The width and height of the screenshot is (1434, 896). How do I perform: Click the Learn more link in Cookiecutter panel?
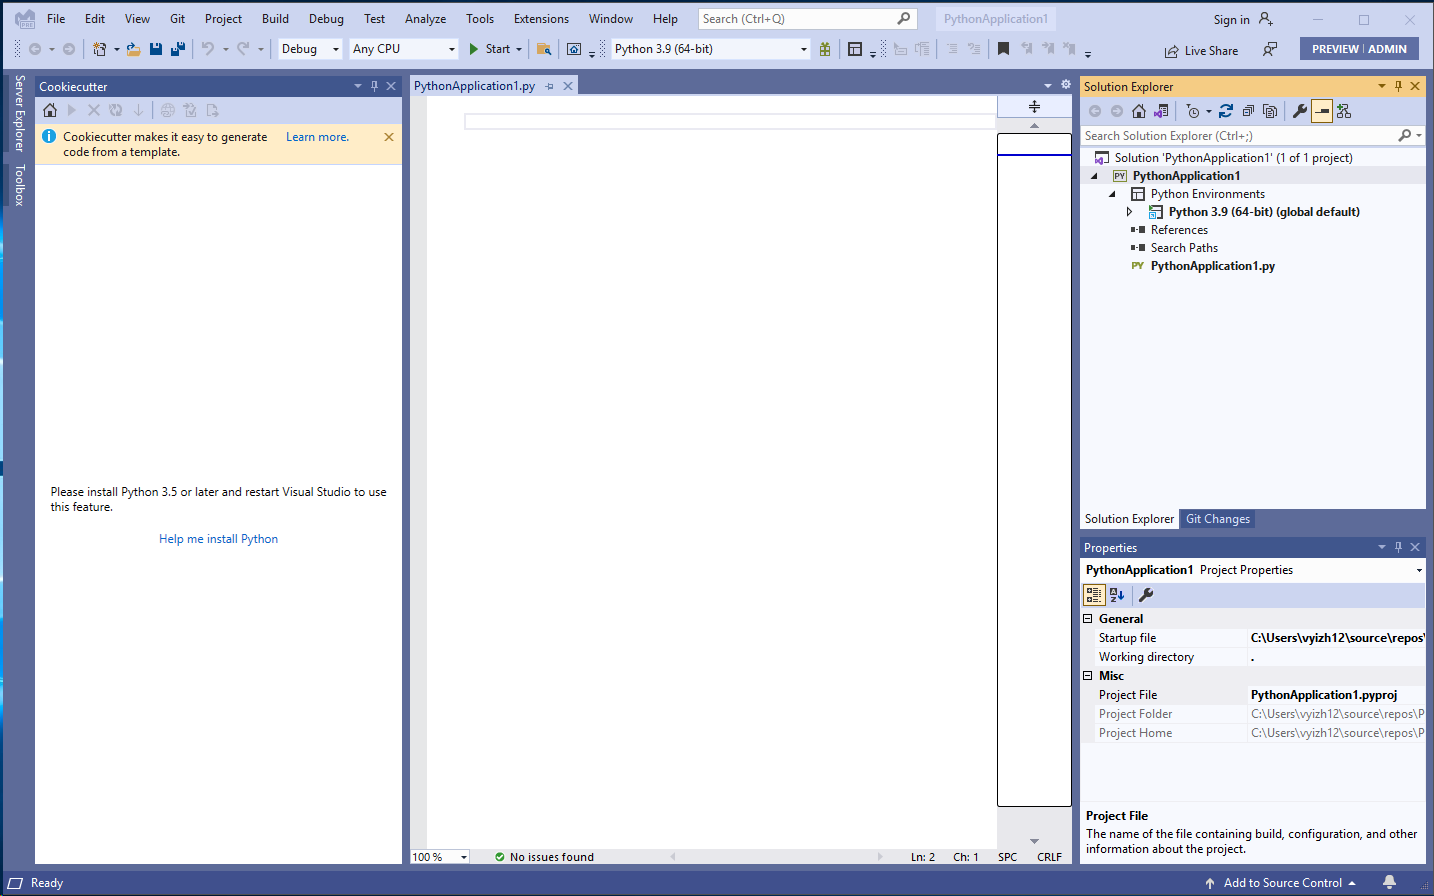[317, 136]
